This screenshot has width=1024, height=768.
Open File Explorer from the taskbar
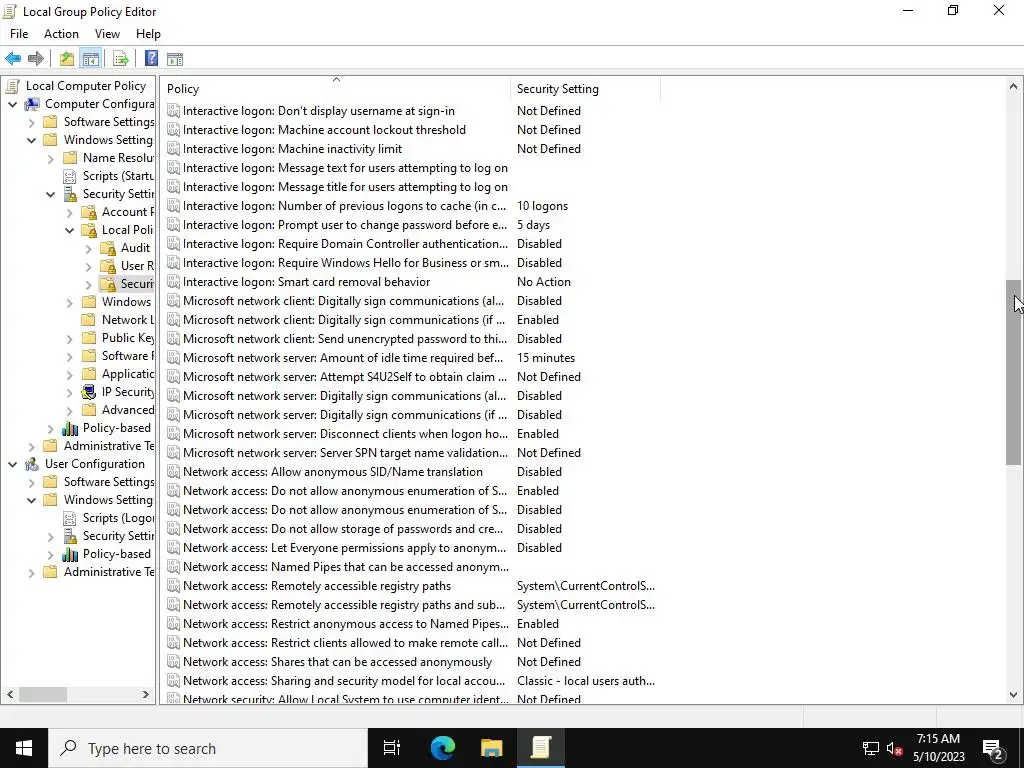[x=491, y=748]
